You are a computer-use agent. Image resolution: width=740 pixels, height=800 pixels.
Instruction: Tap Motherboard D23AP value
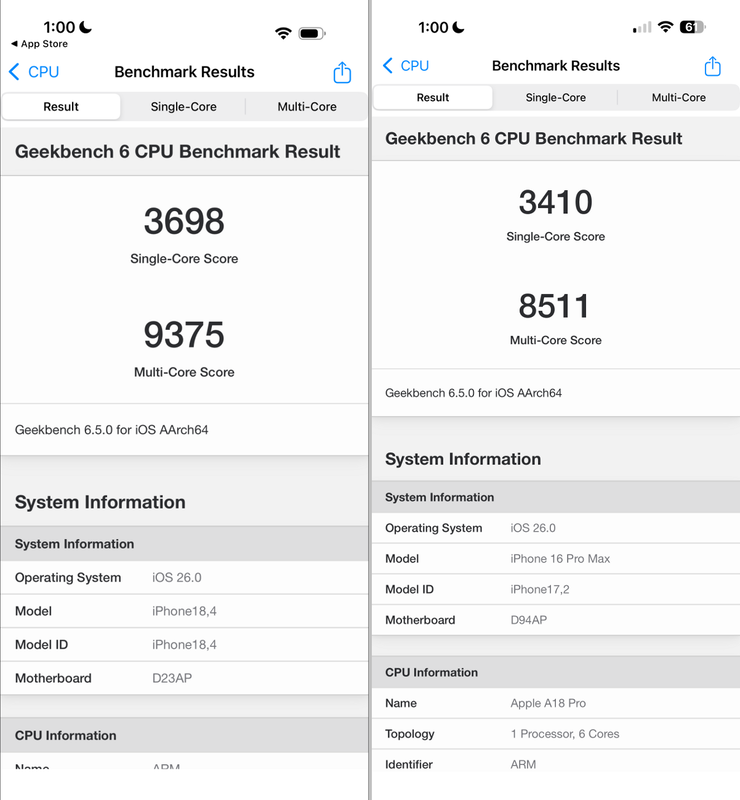pyautogui.click(x=172, y=679)
